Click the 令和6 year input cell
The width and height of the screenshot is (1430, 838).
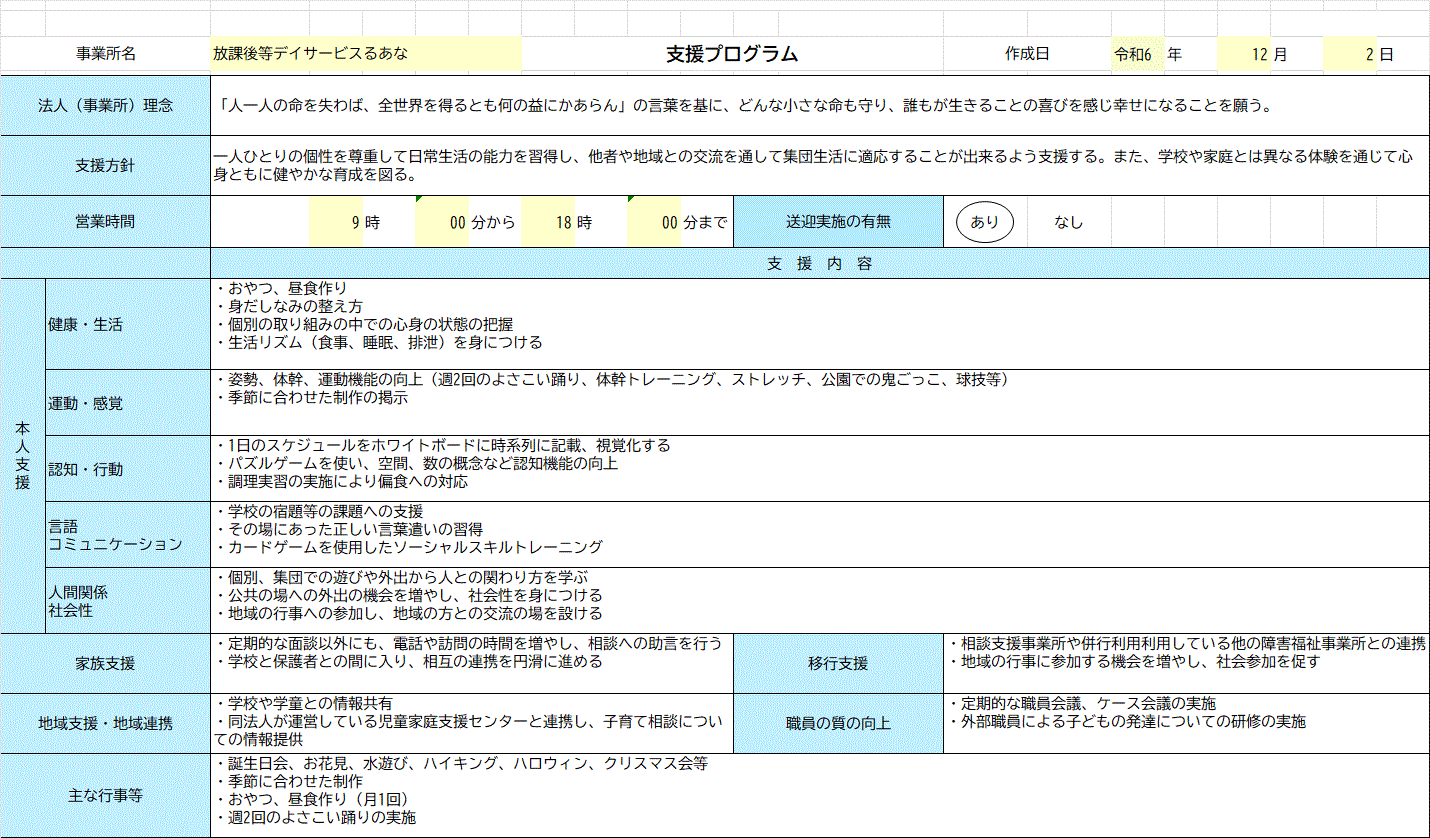coord(1139,55)
